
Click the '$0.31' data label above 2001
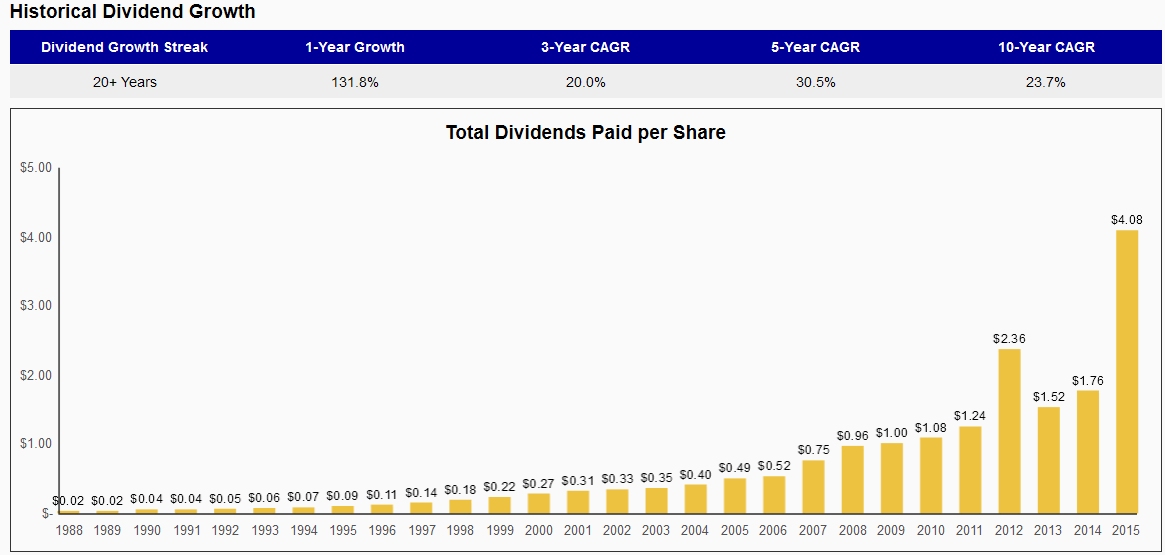click(578, 481)
